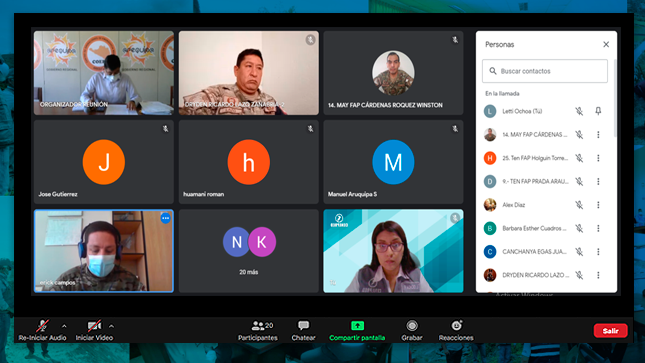Toggle the Re-Iniciar Audio microphone

point(42,326)
